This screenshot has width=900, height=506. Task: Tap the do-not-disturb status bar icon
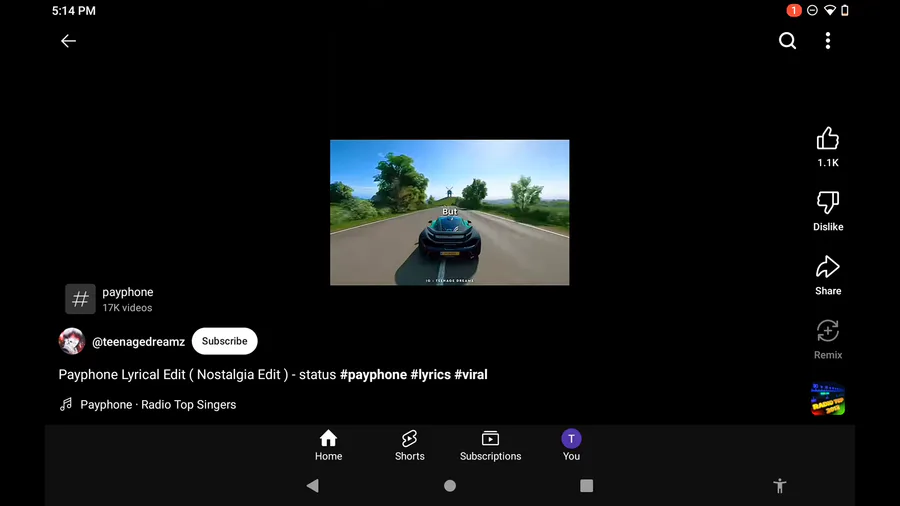click(x=812, y=10)
